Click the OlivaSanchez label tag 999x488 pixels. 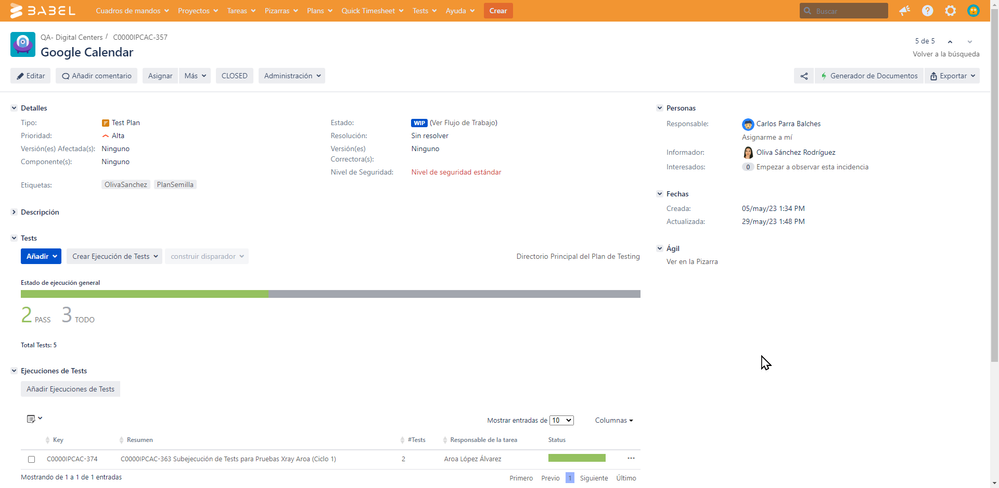(126, 185)
